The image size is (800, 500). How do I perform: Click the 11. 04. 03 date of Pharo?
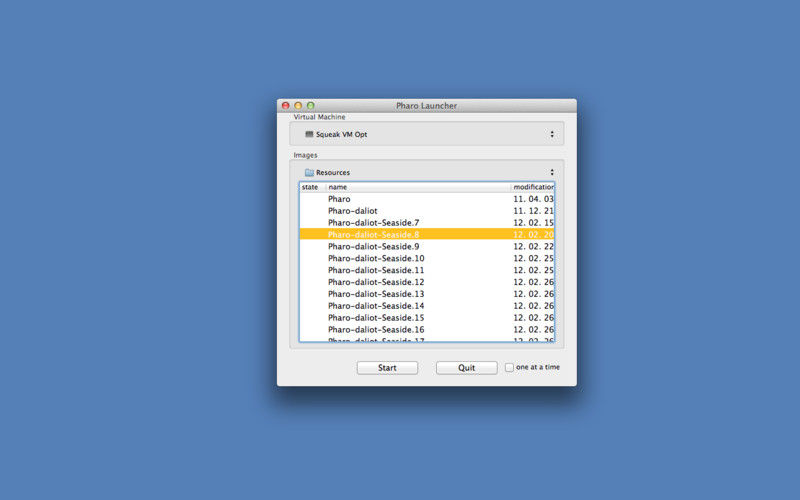pyautogui.click(x=533, y=199)
